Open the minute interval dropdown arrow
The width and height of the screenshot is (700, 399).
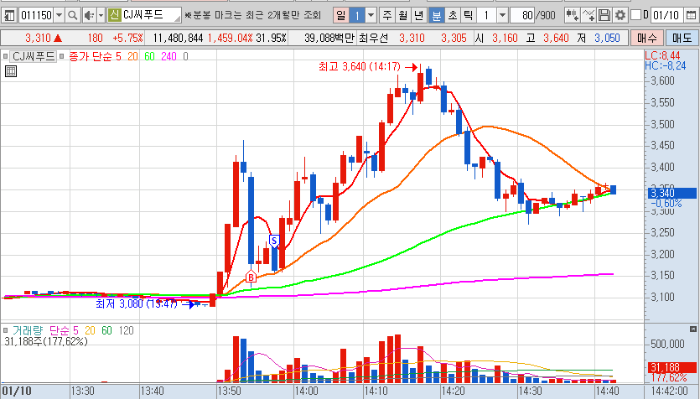(502, 16)
